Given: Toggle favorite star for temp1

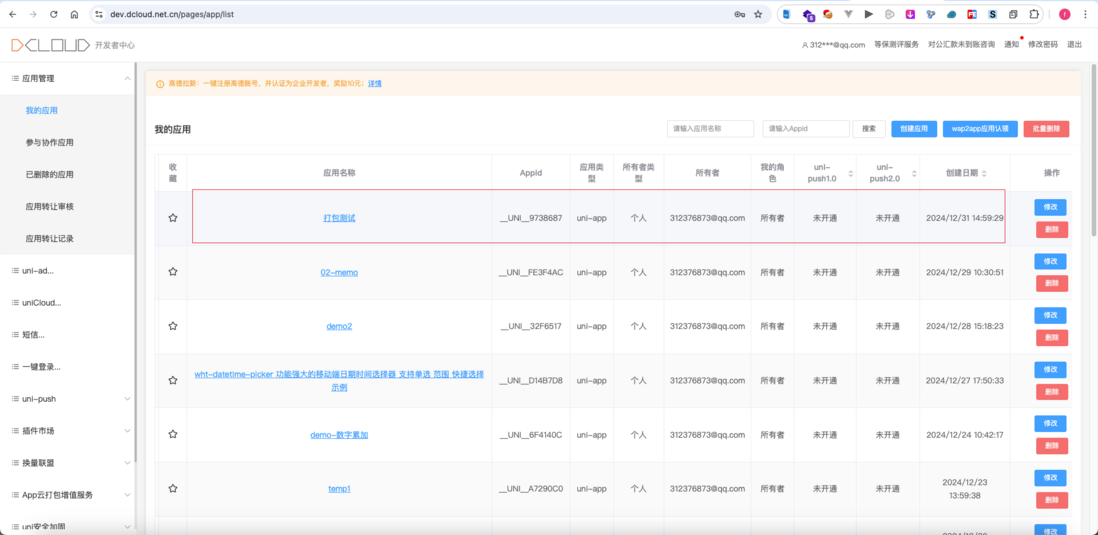Looking at the screenshot, I should pos(173,488).
